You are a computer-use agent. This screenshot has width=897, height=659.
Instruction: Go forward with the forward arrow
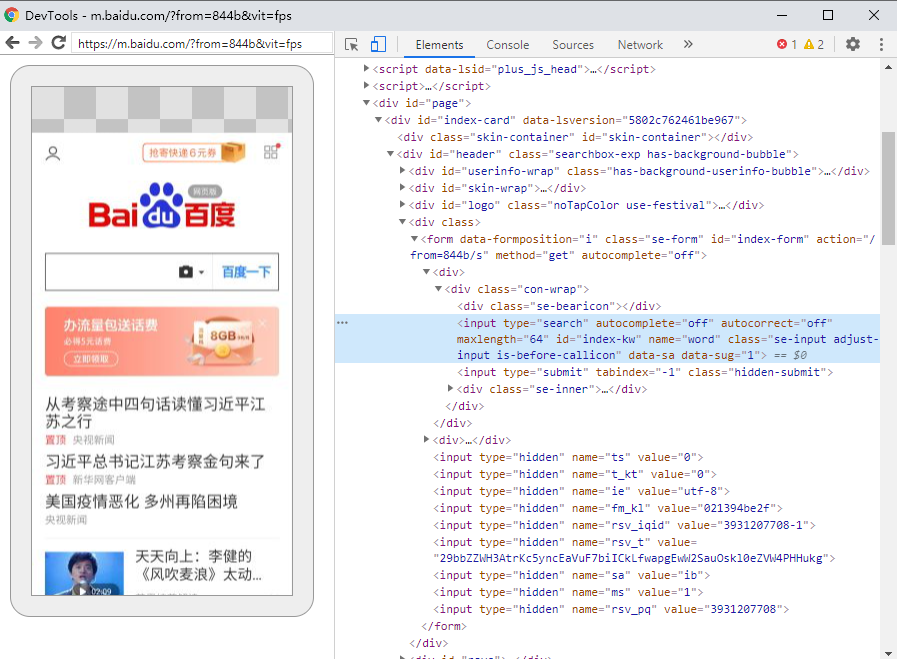coord(35,43)
